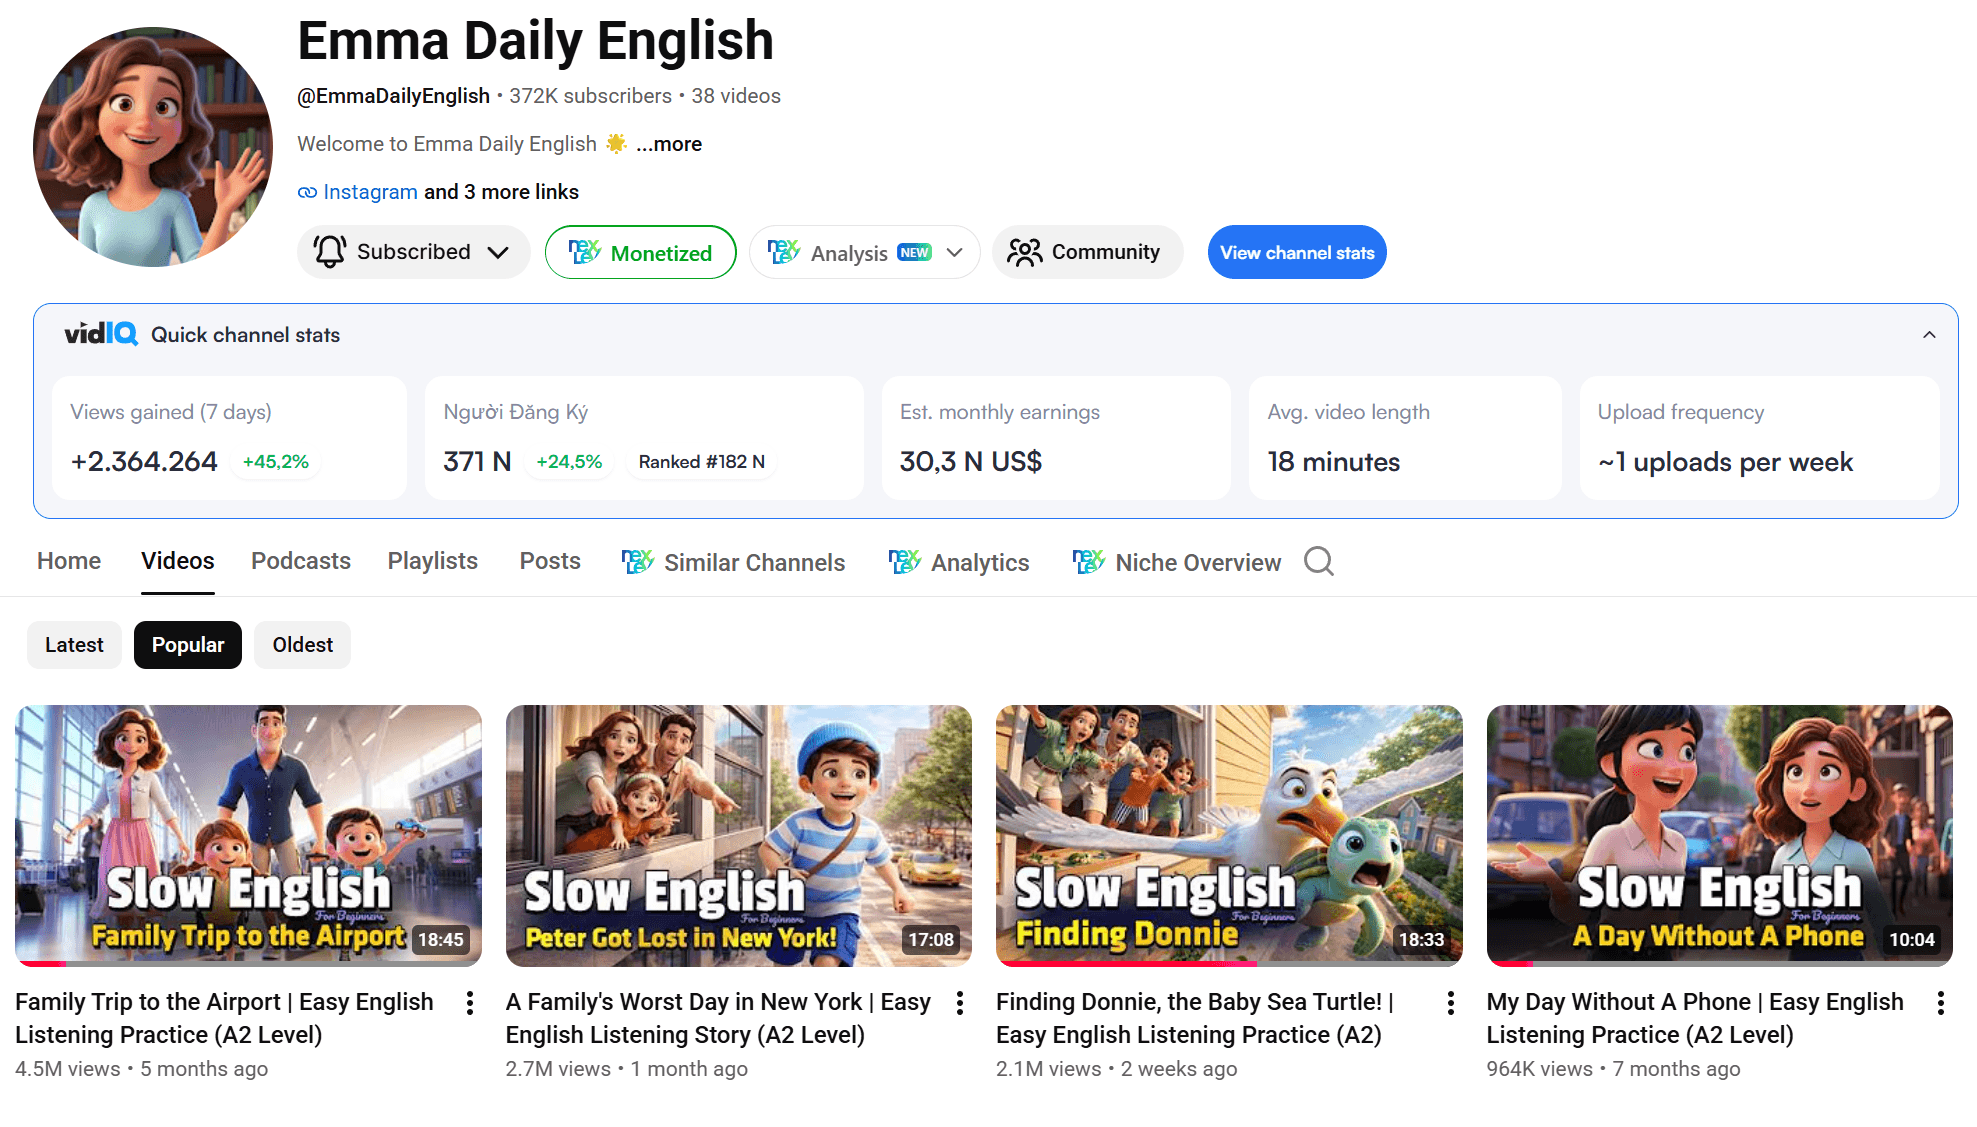Click the bell icon in Subscribed button
This screenshot has width=1977, height=1127.
coord(330,252)
